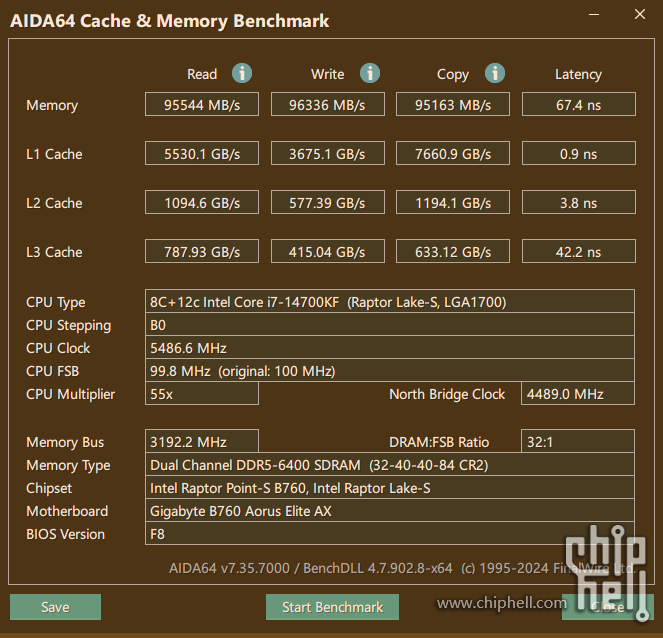This screenshot has height=638, width=663.
Task: Select L2 Cache write 577.39 GB/s
Action: pos(328,203)
